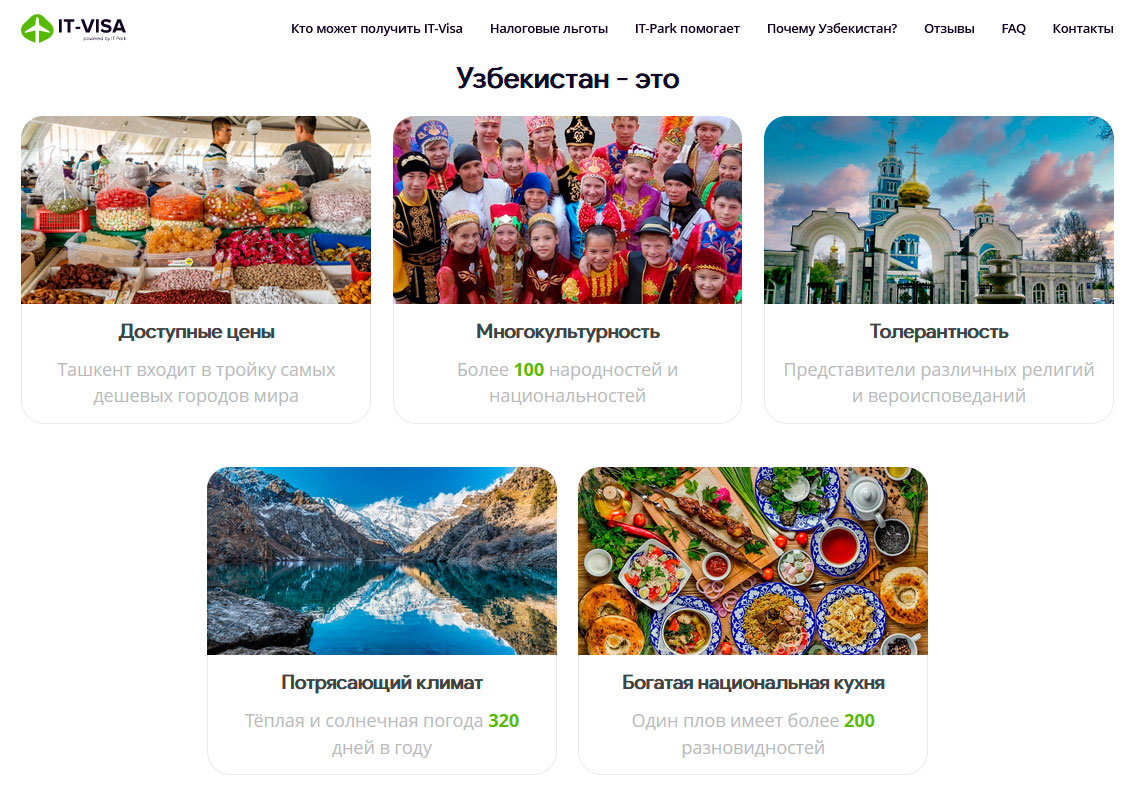Click the Потрясающий климат heading
The height and width of the screenshot is (804, 1148).
(x=381, y=682)
